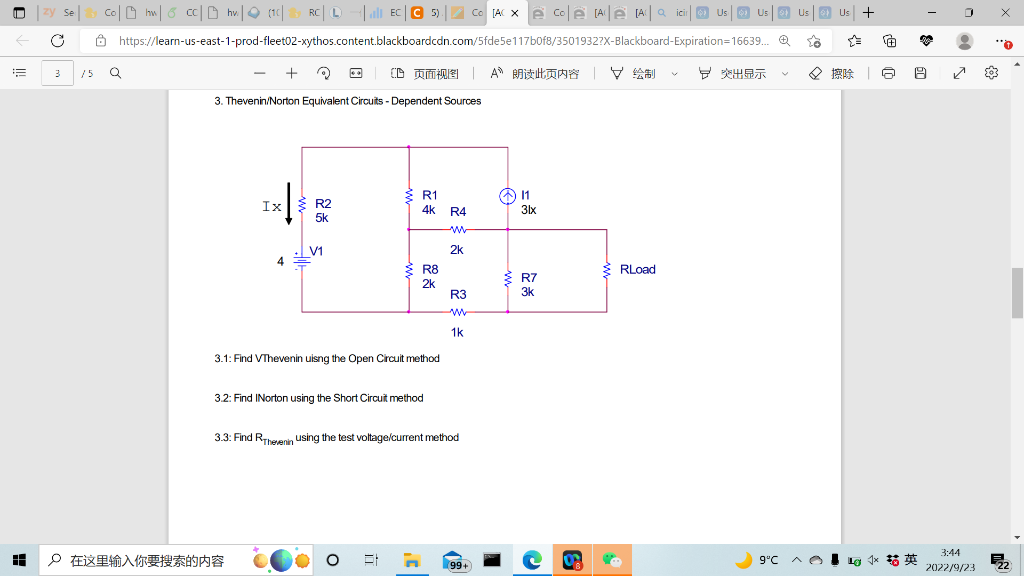The height and width of the screenshot is (576, 1024).
Task: Open the PDF table of contents icon
Action: 20,73
